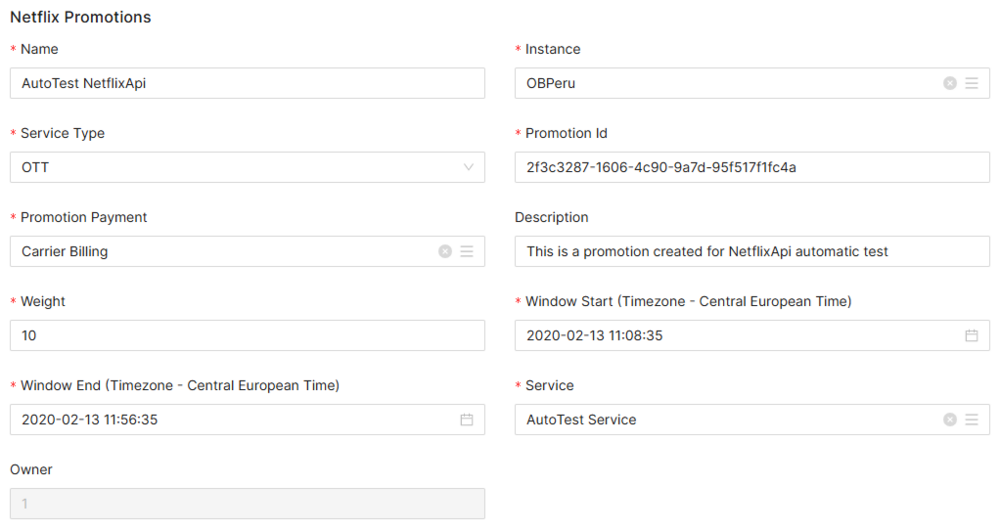Click the Name input field
1000x531 pixels.
click(x=246, y=83)
